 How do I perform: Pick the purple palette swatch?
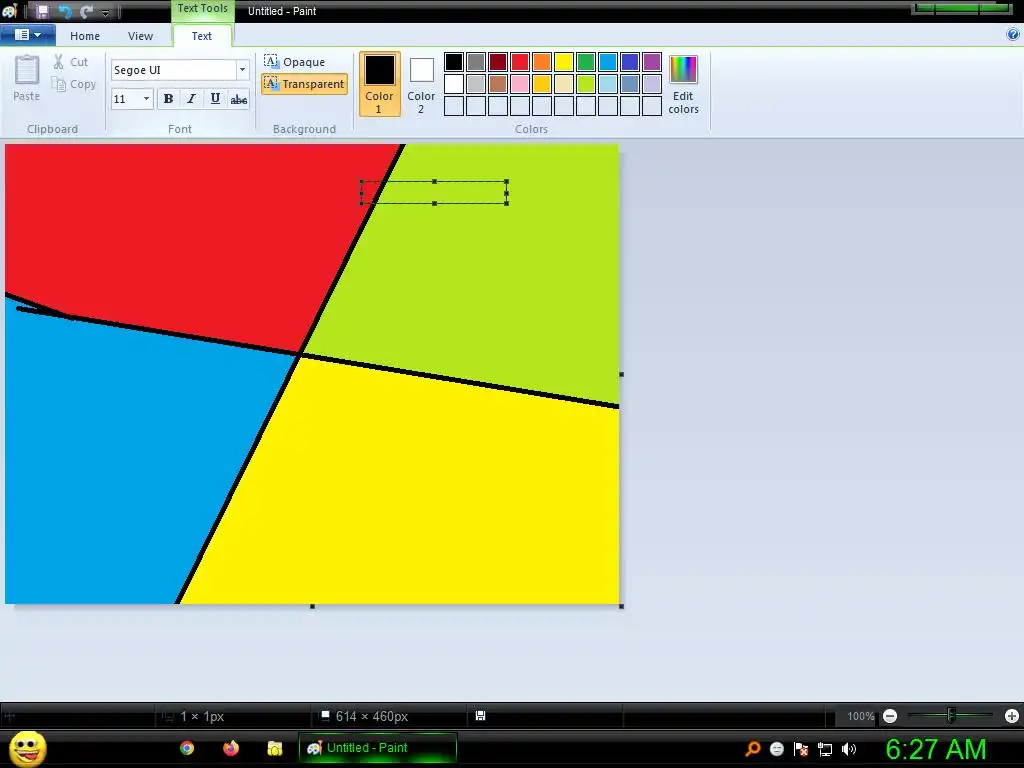pos(652,62)
